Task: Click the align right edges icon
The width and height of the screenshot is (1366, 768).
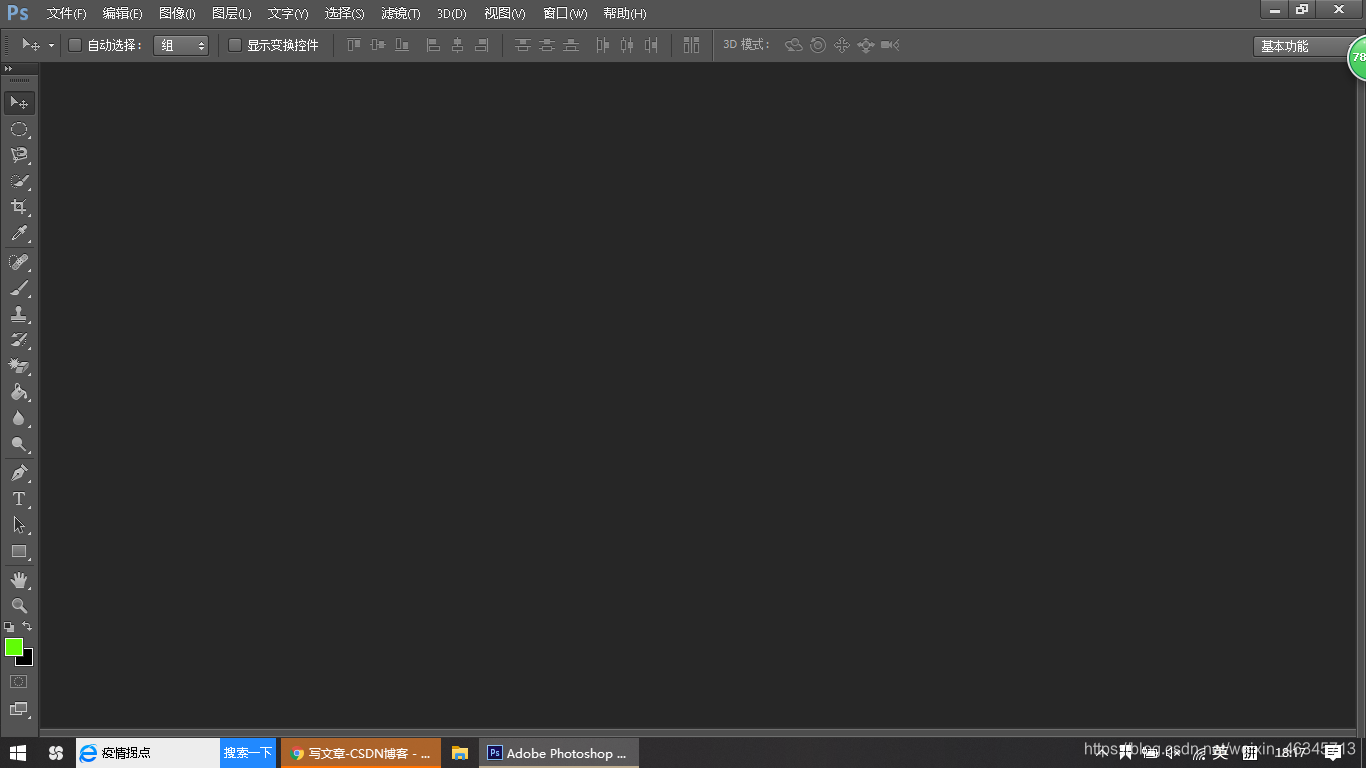Action: tap(481, 45)
